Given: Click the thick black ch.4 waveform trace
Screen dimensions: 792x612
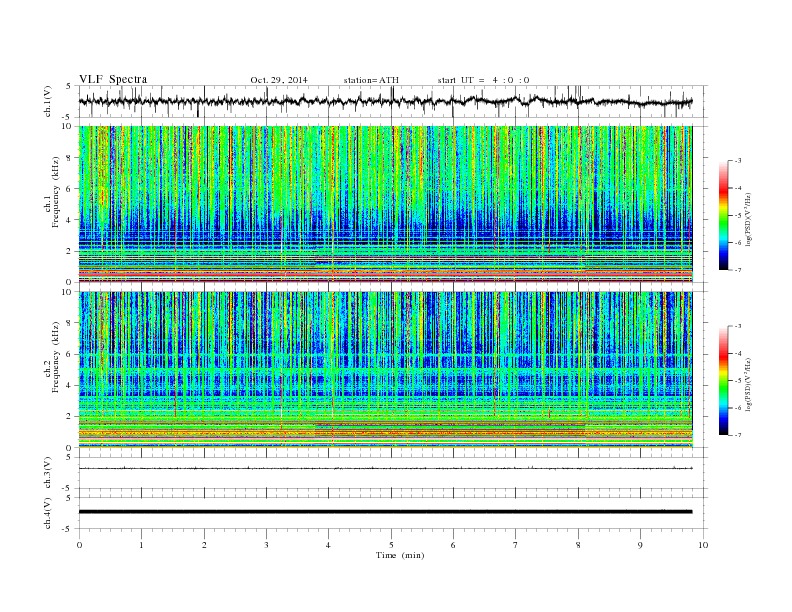Looking at the screenshot, I should coord(385,512).
